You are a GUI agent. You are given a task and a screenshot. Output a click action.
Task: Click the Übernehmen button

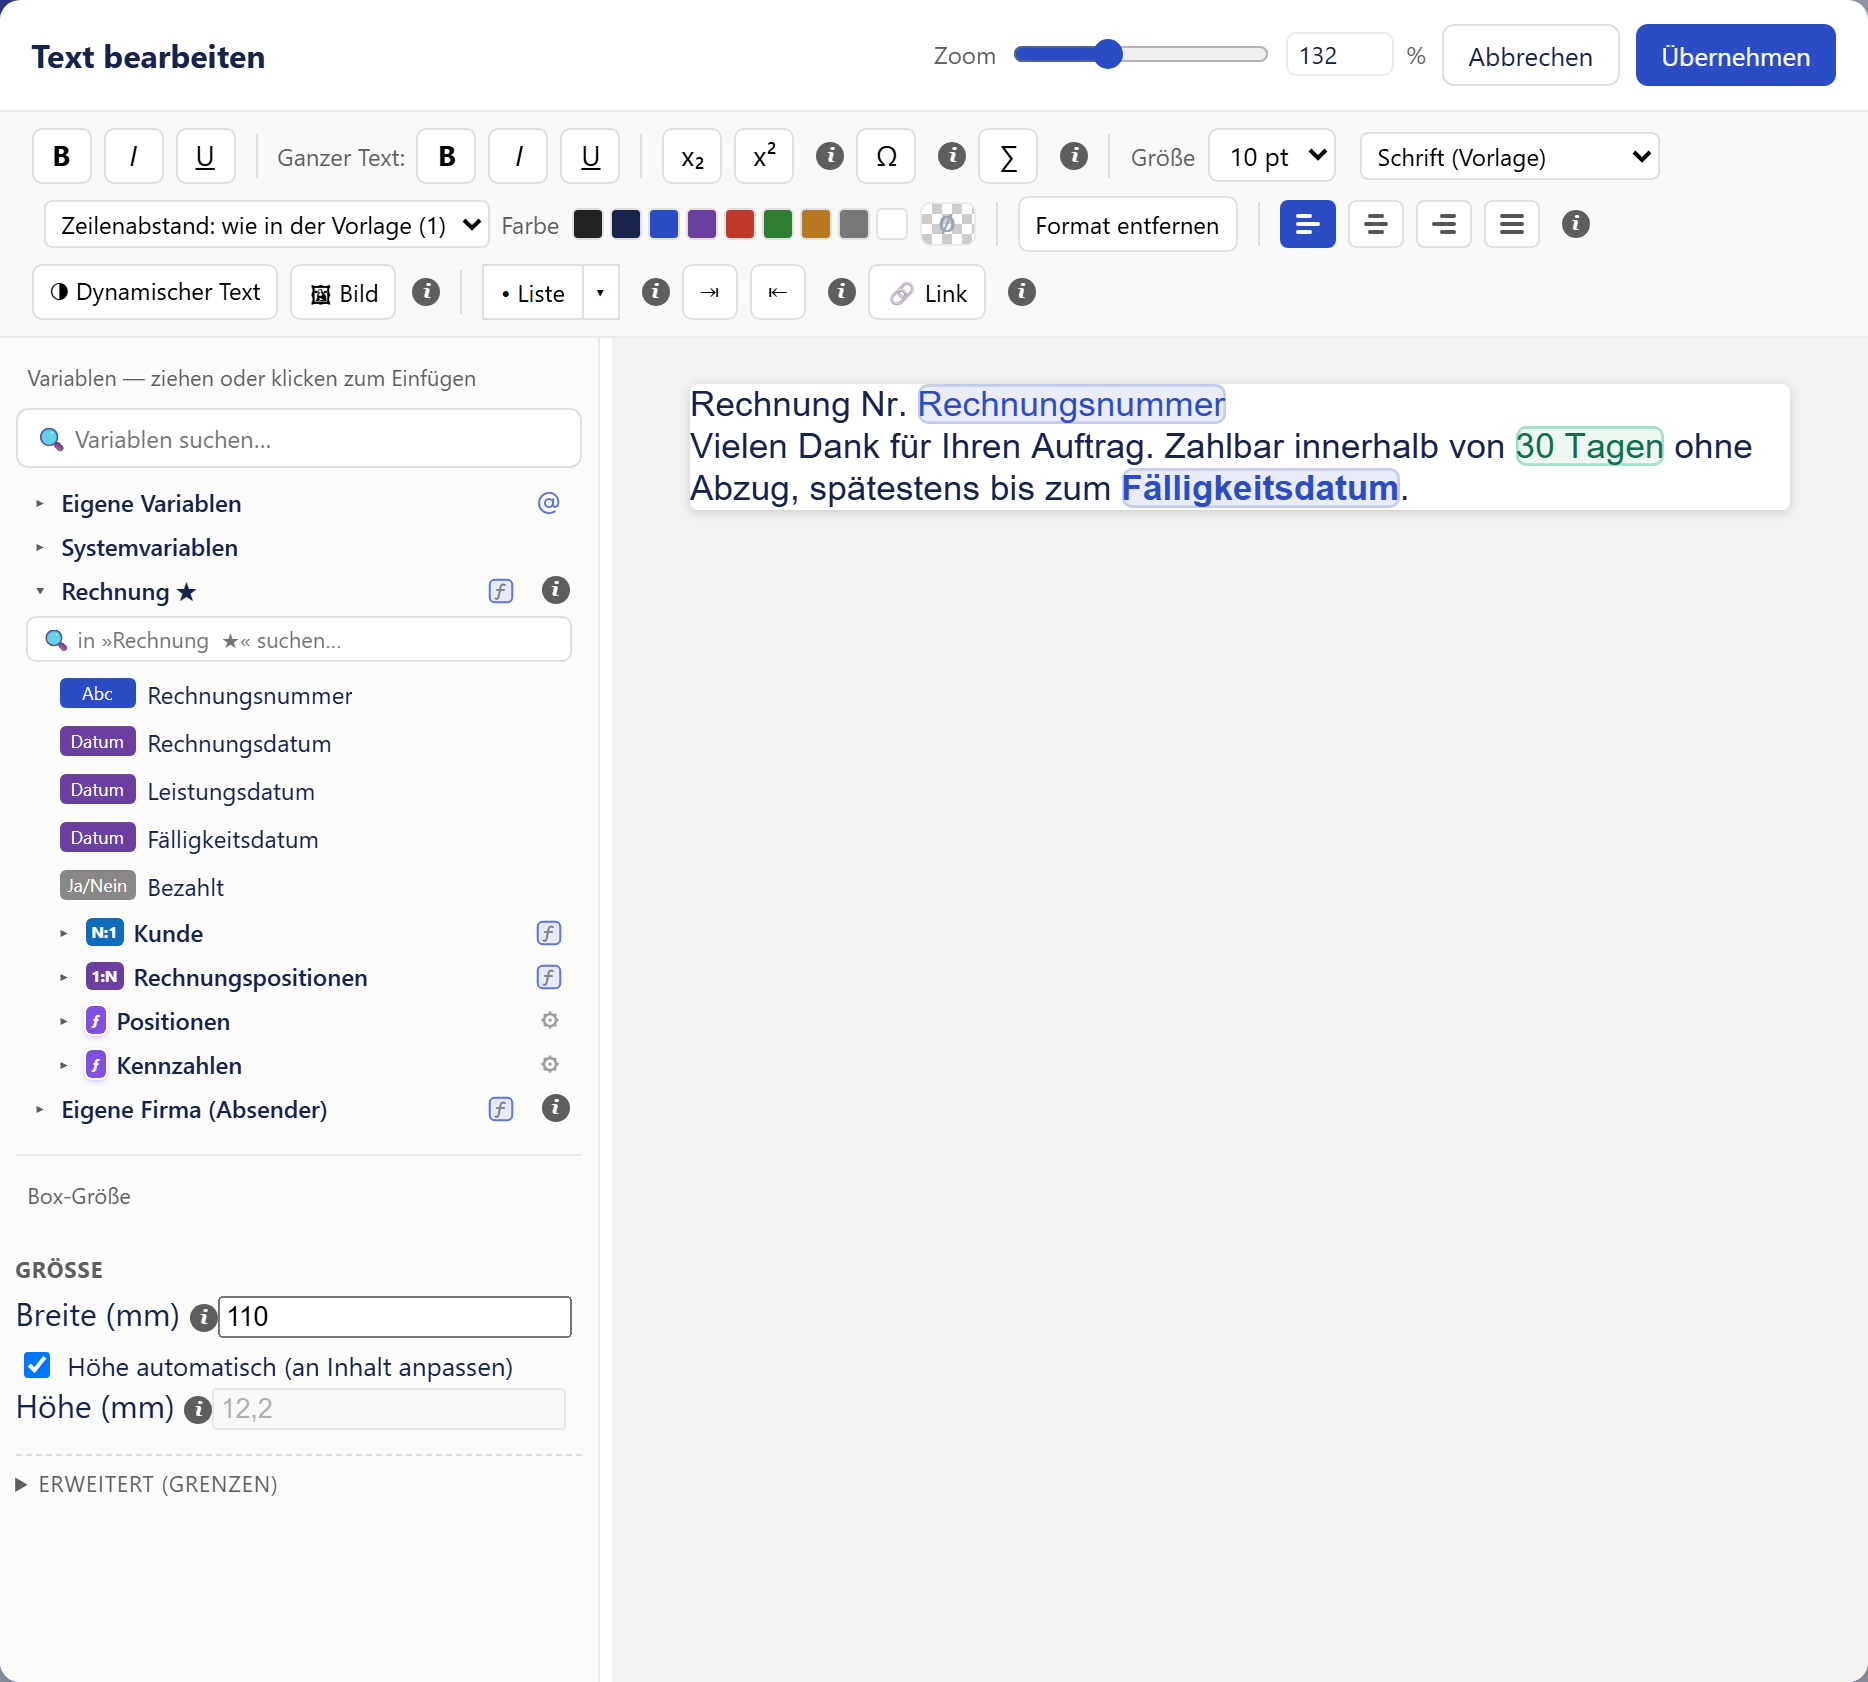[x=1735, y=56]
